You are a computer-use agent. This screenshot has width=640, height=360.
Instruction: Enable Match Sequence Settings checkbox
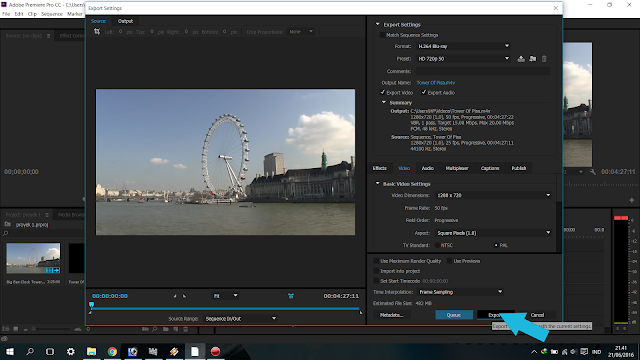click(382, 35)
